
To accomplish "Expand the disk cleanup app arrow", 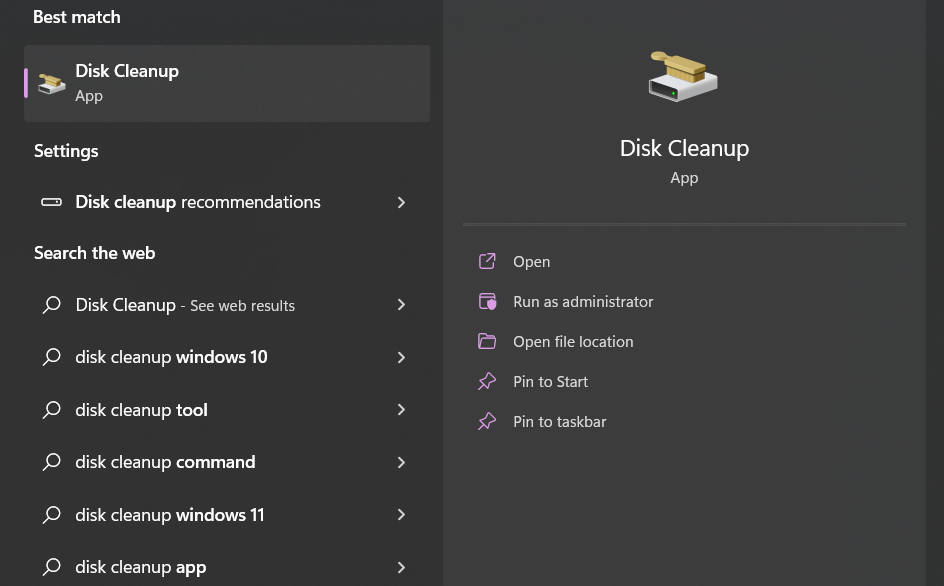I will coord(401,567).
